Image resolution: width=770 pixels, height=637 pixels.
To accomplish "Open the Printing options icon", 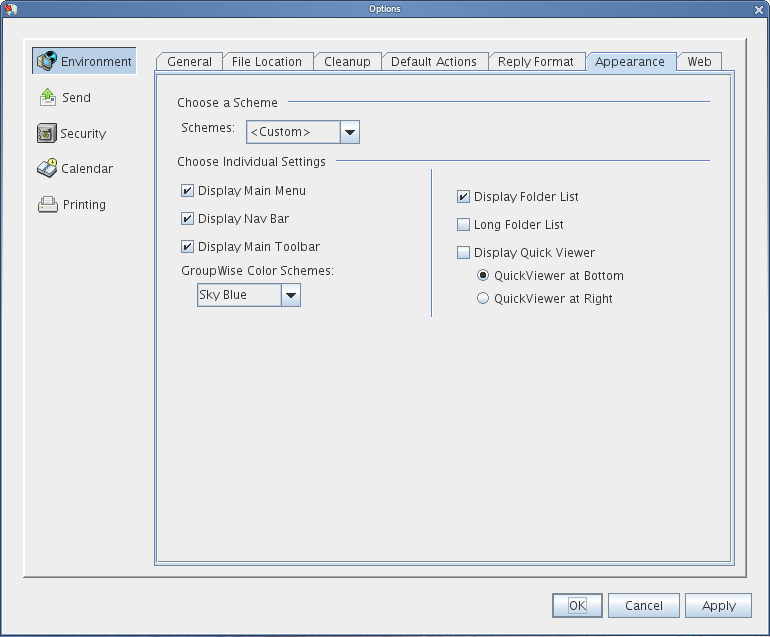I will (x=48, y=204).
